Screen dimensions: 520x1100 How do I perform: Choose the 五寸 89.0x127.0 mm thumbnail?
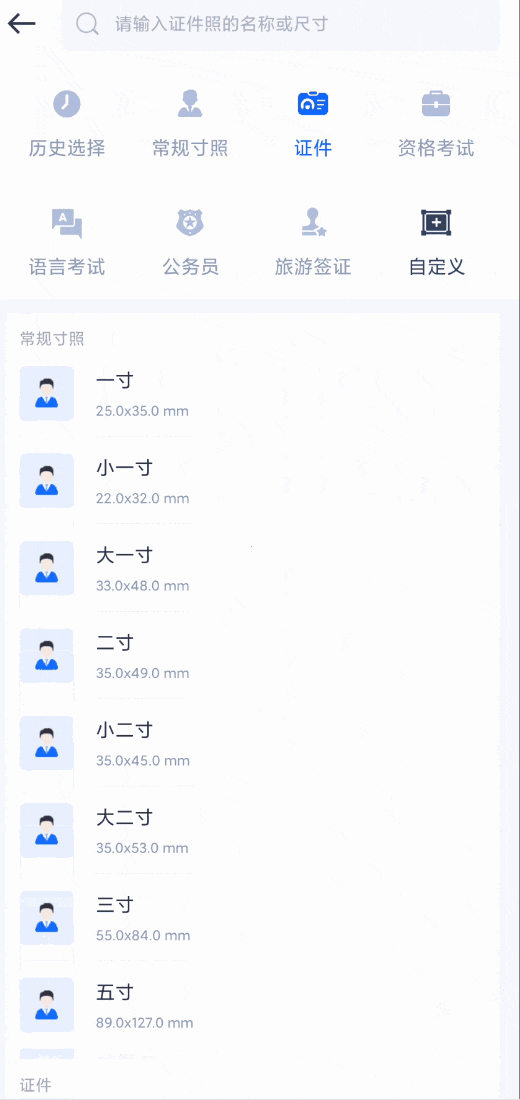pyautogui.click(x=47, y=1005)
